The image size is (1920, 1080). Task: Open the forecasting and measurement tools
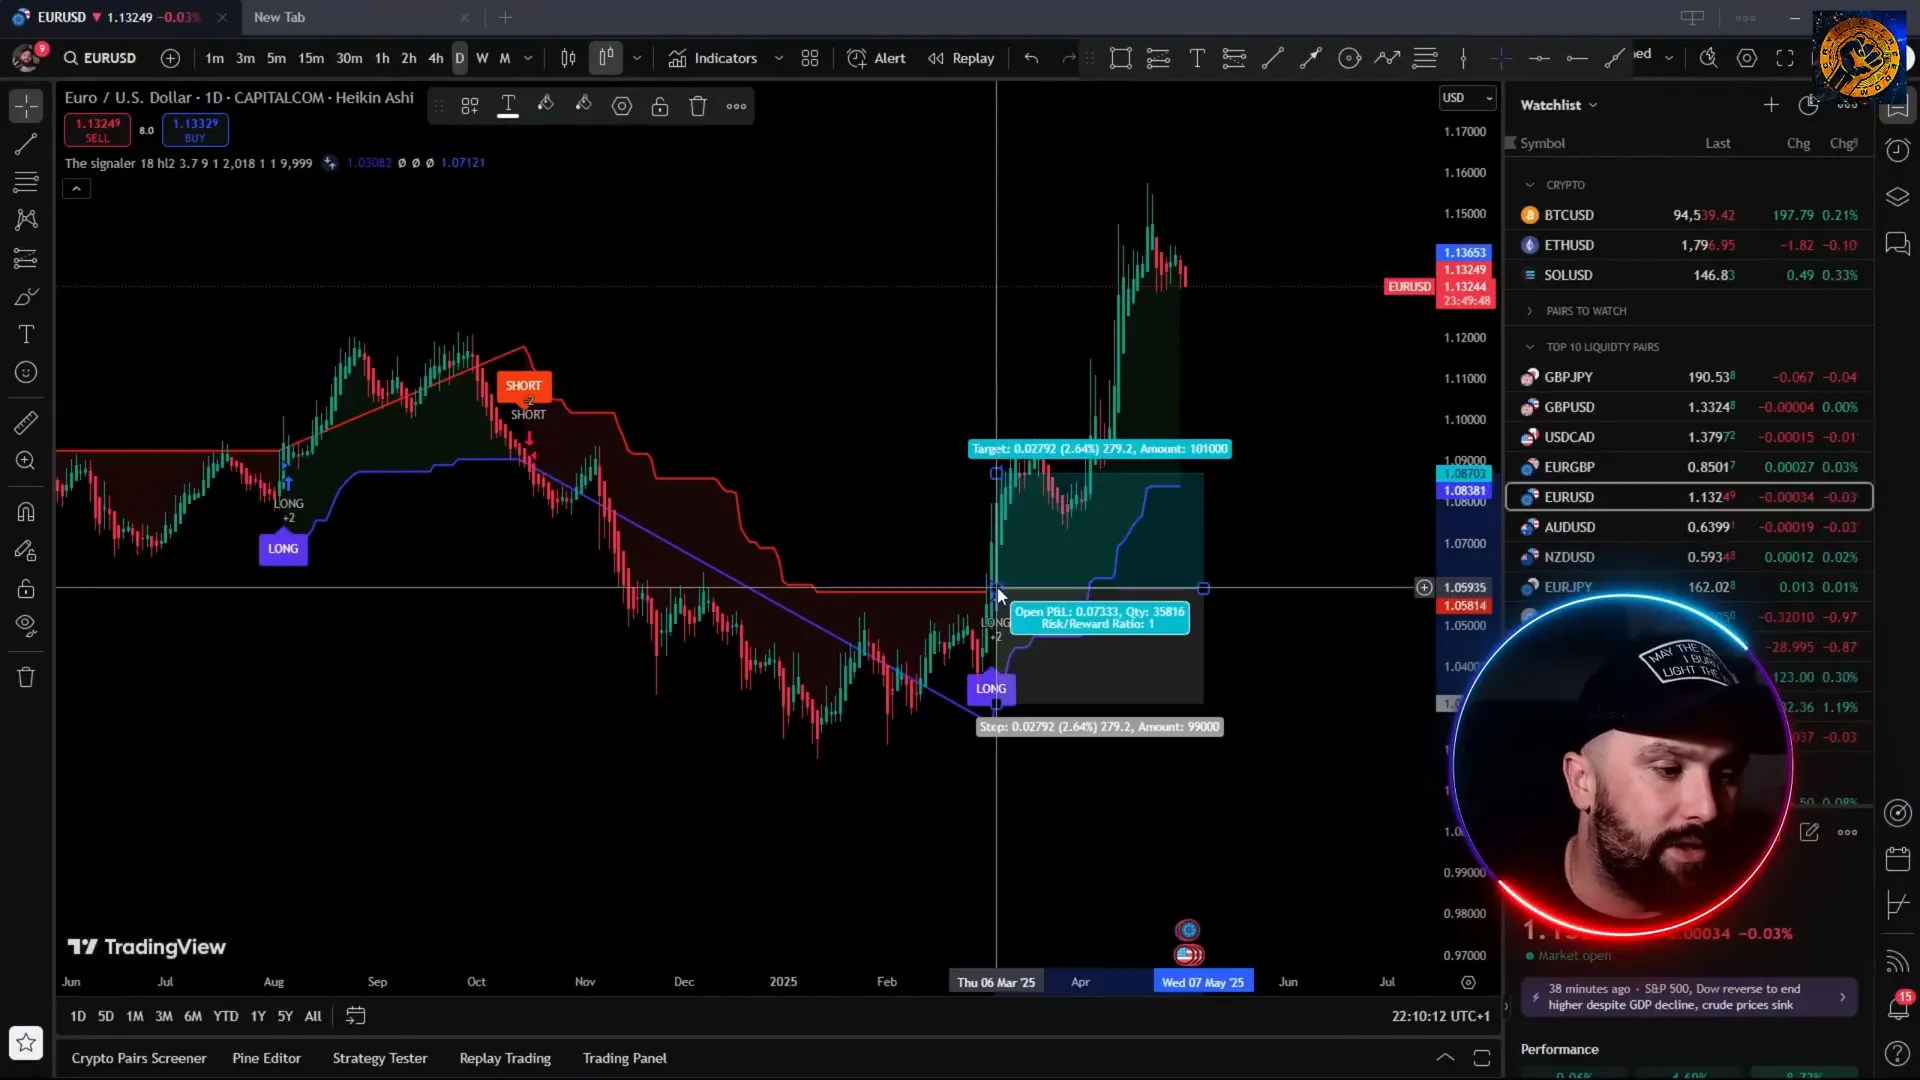(26, 259)
